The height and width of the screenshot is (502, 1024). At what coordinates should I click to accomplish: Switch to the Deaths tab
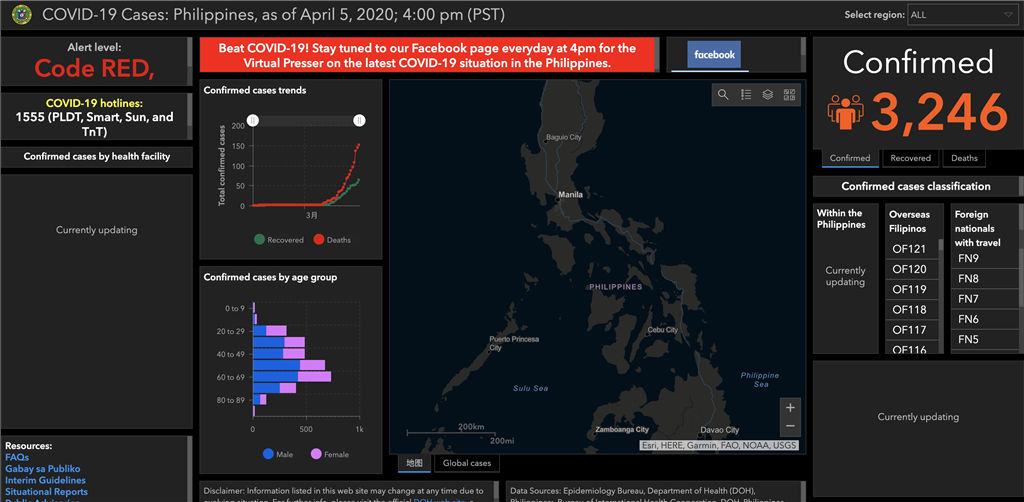pyautogui.click(x=964, y=158)
